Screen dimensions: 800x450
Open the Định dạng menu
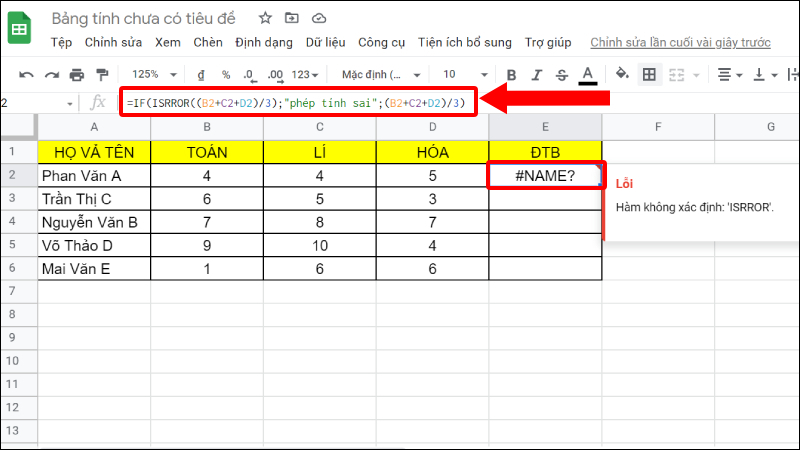click(x=264, y=42)
